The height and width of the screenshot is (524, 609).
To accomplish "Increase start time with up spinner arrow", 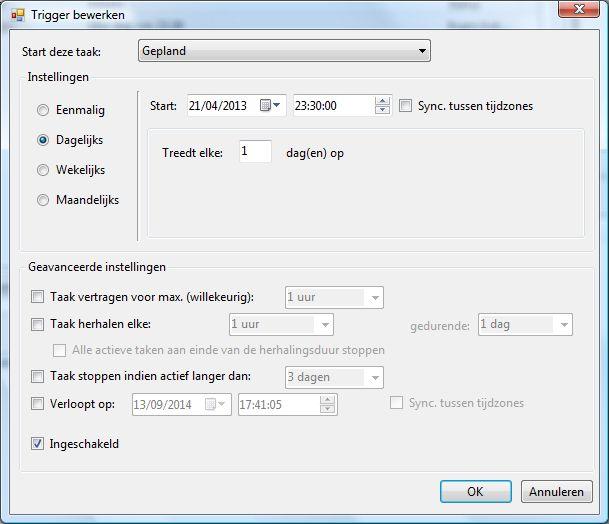I will (x=382, y=101).
